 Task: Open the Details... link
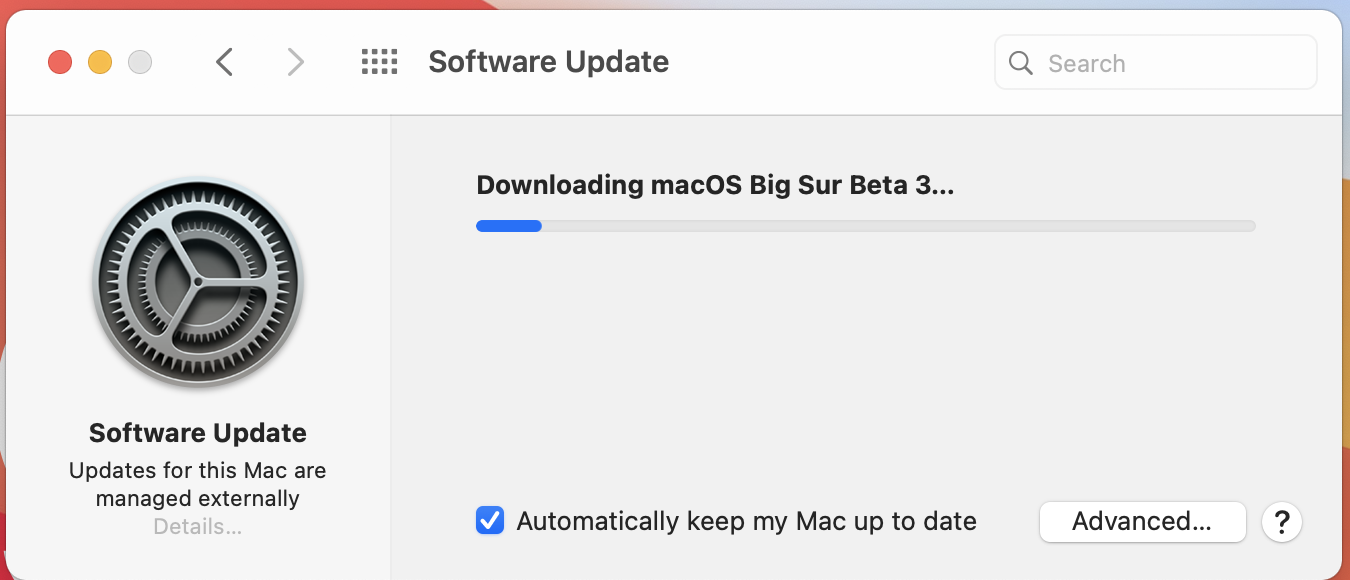pyautogui.click(x=197, y=526)
